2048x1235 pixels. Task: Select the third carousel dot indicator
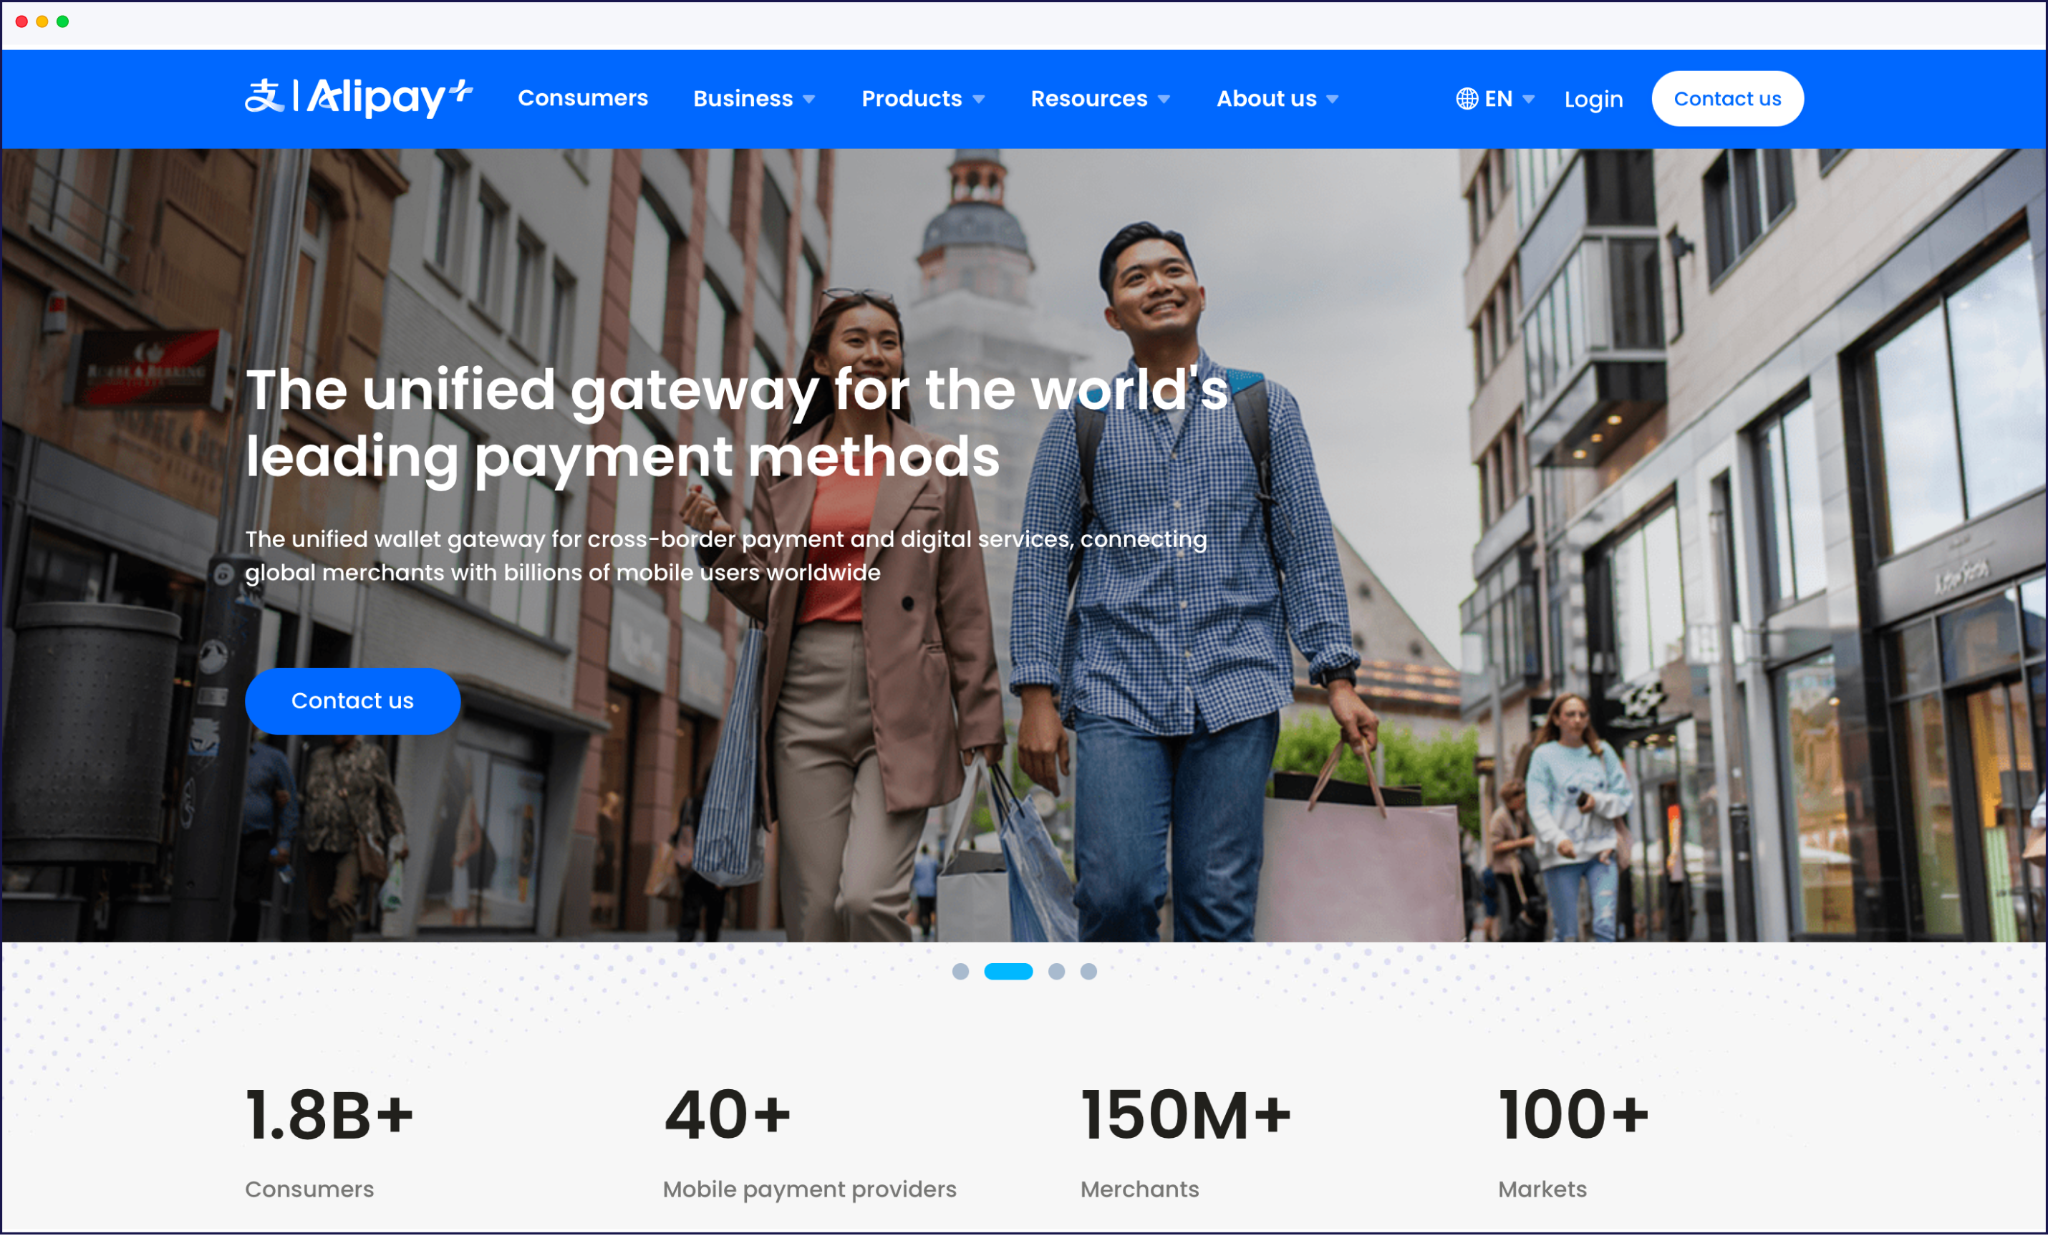pyautogui.click(x=1057, y=971)
